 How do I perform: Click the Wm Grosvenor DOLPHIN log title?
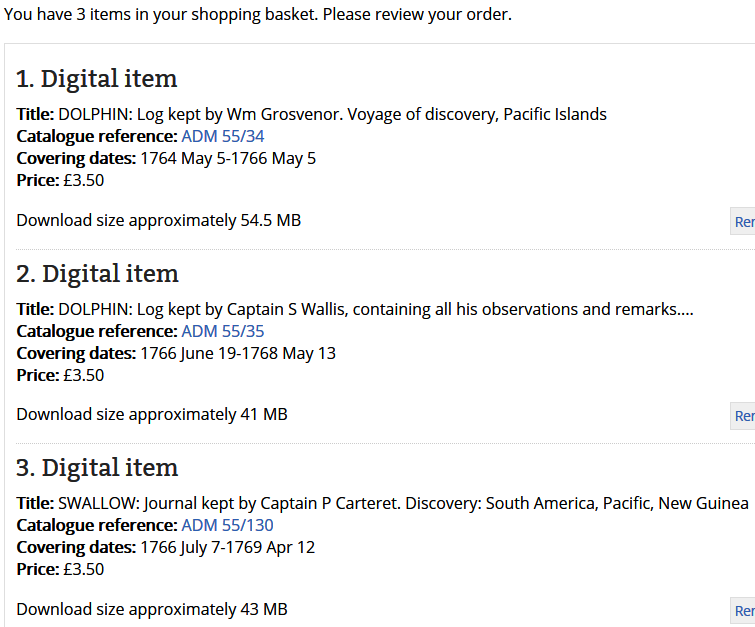(x=332, y=114)
